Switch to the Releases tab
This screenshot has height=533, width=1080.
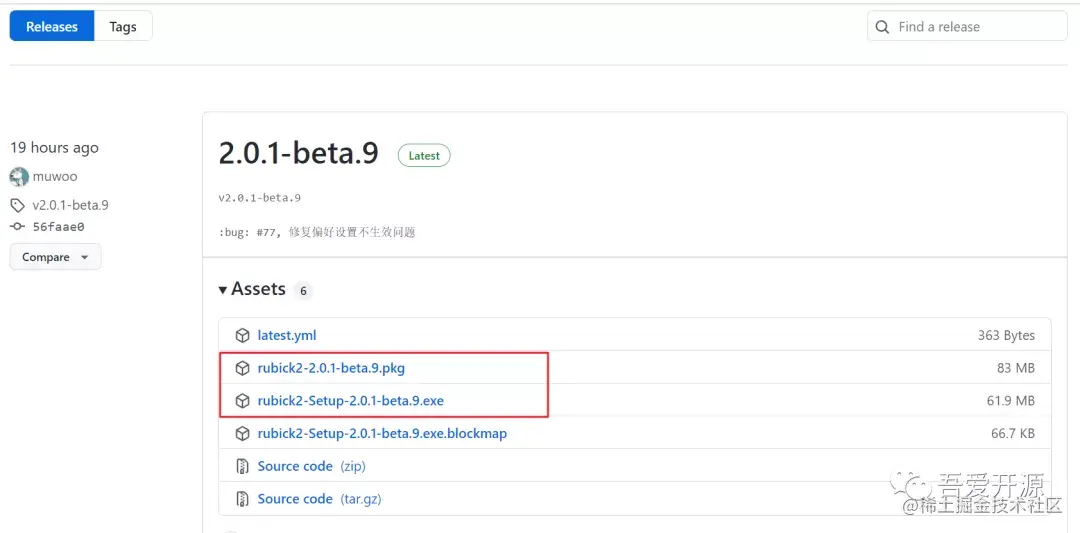pyautogui.click(x=52, y=27)
